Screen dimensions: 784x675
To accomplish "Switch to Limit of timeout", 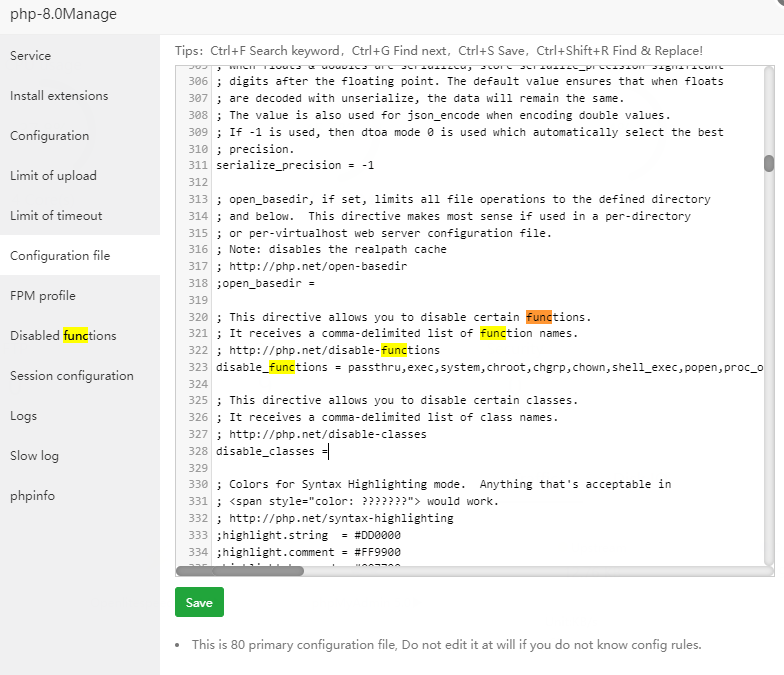I will 56,216.
